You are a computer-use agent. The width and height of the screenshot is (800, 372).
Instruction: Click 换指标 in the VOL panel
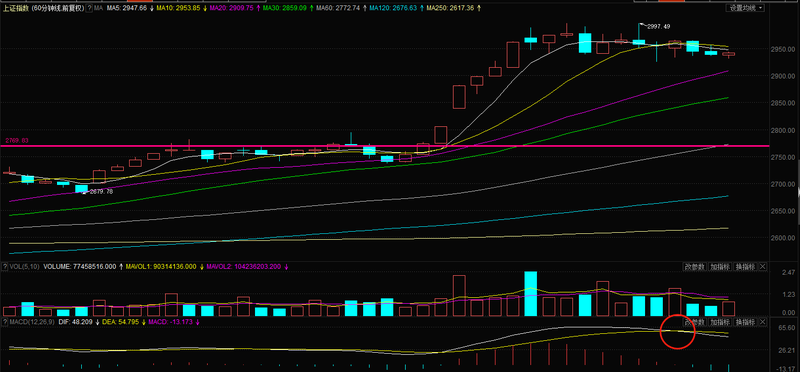[744, 267]
